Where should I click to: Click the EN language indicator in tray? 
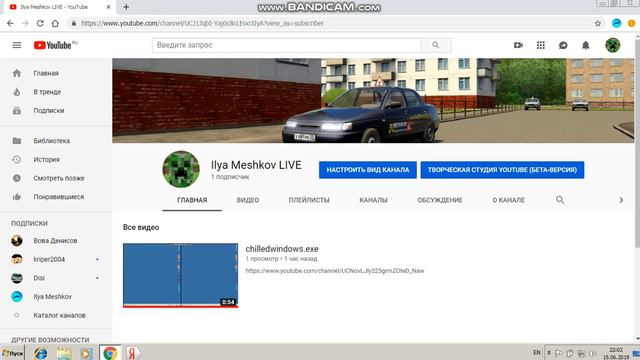coord(537,353)
